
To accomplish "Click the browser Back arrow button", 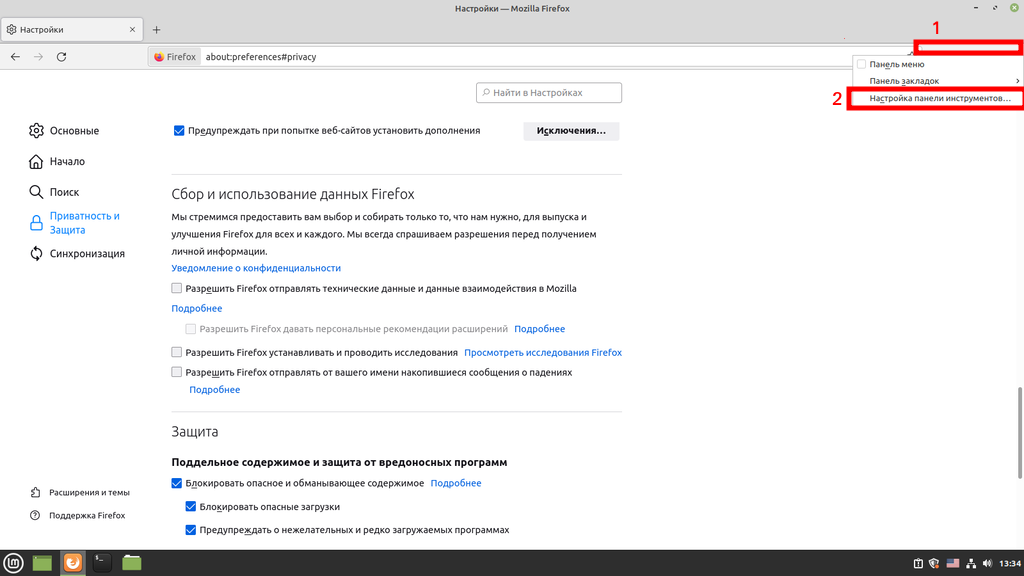I will (15, 57).
